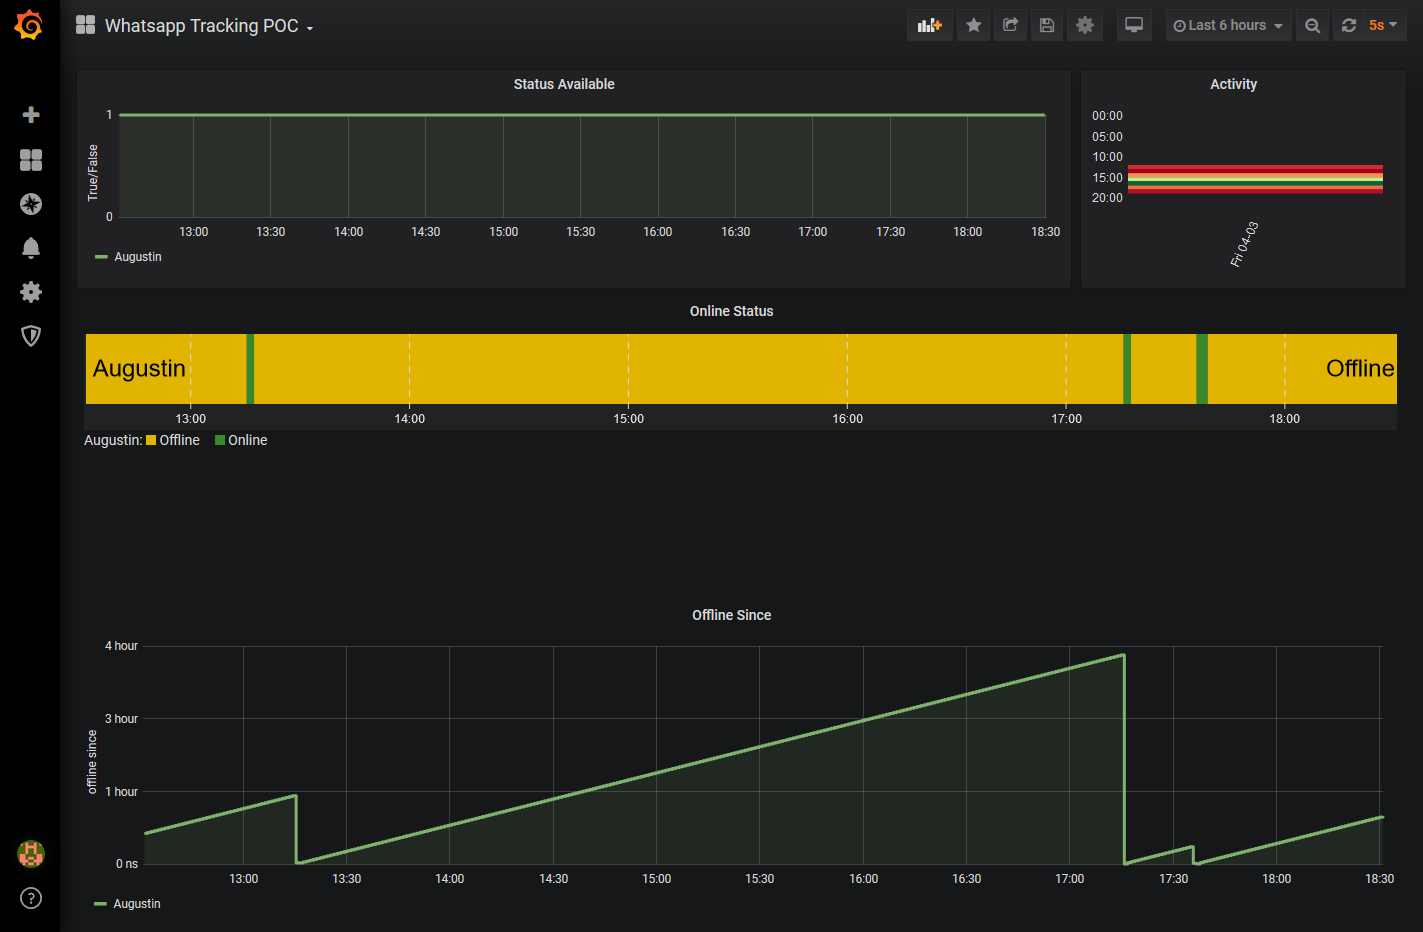Open the Status Available panel title menu
The width and height of the screenshot is (1423, 932).
564,84
